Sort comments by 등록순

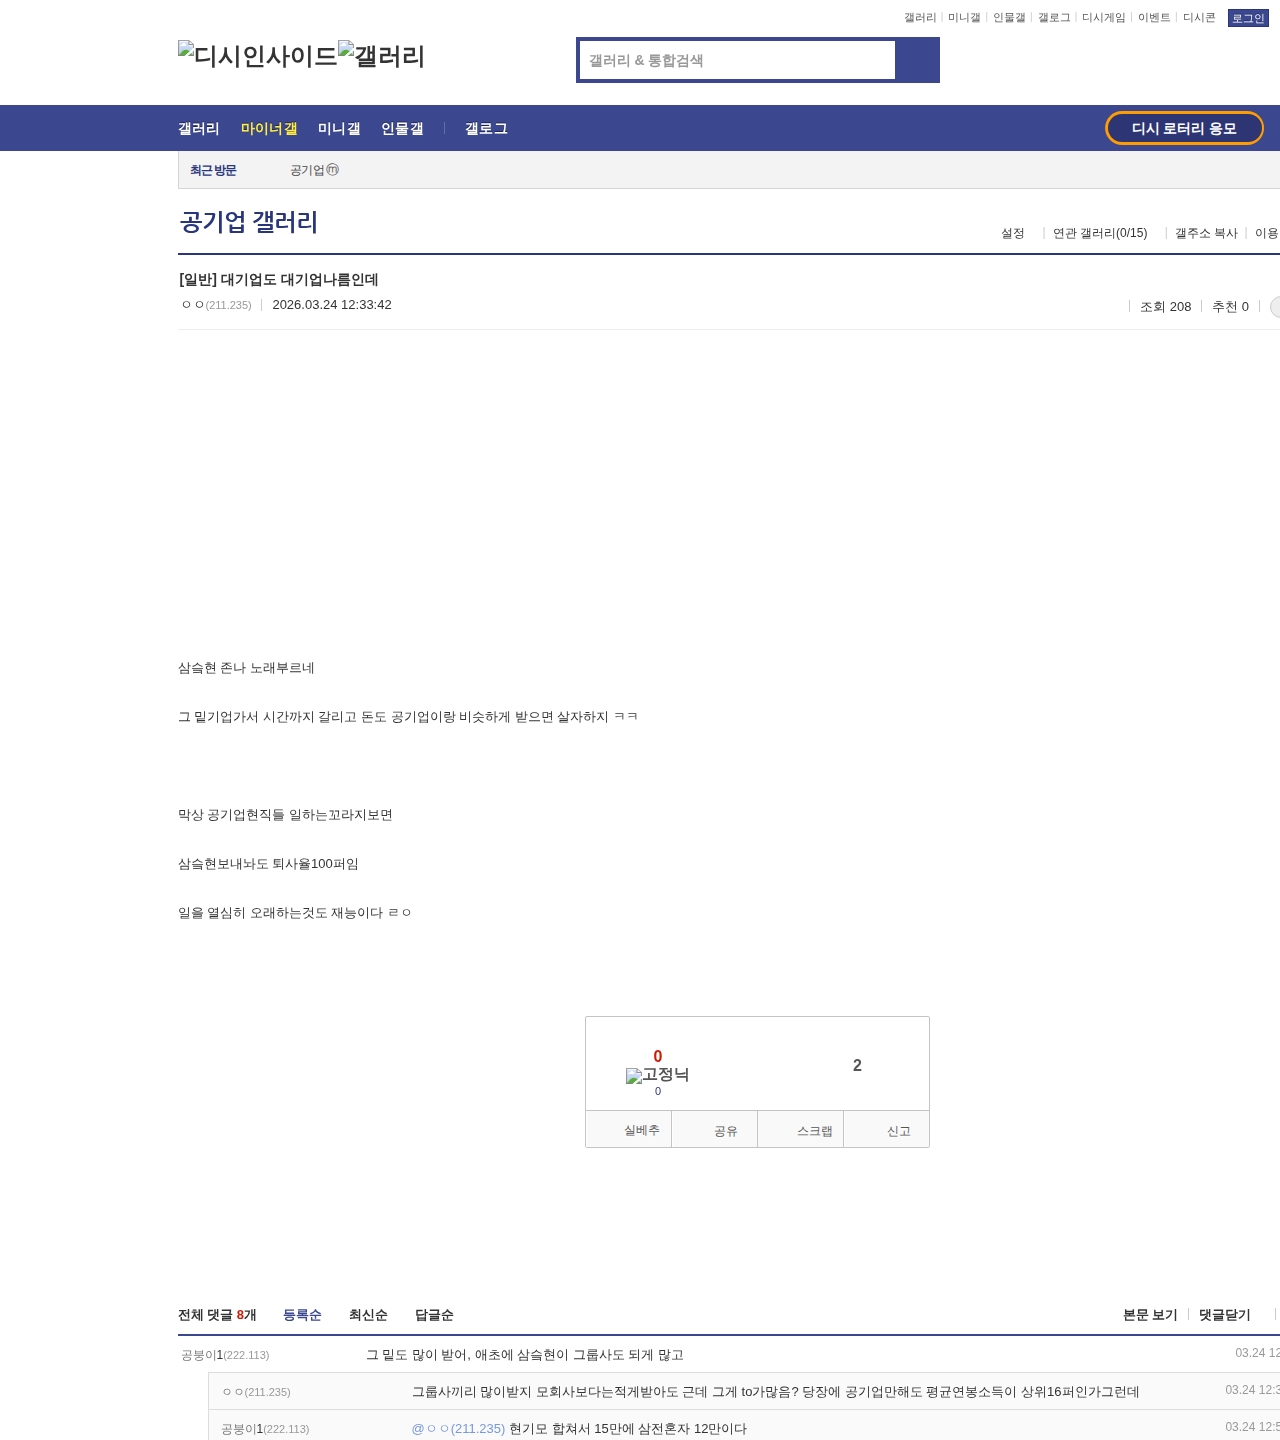pos(302,1315)
